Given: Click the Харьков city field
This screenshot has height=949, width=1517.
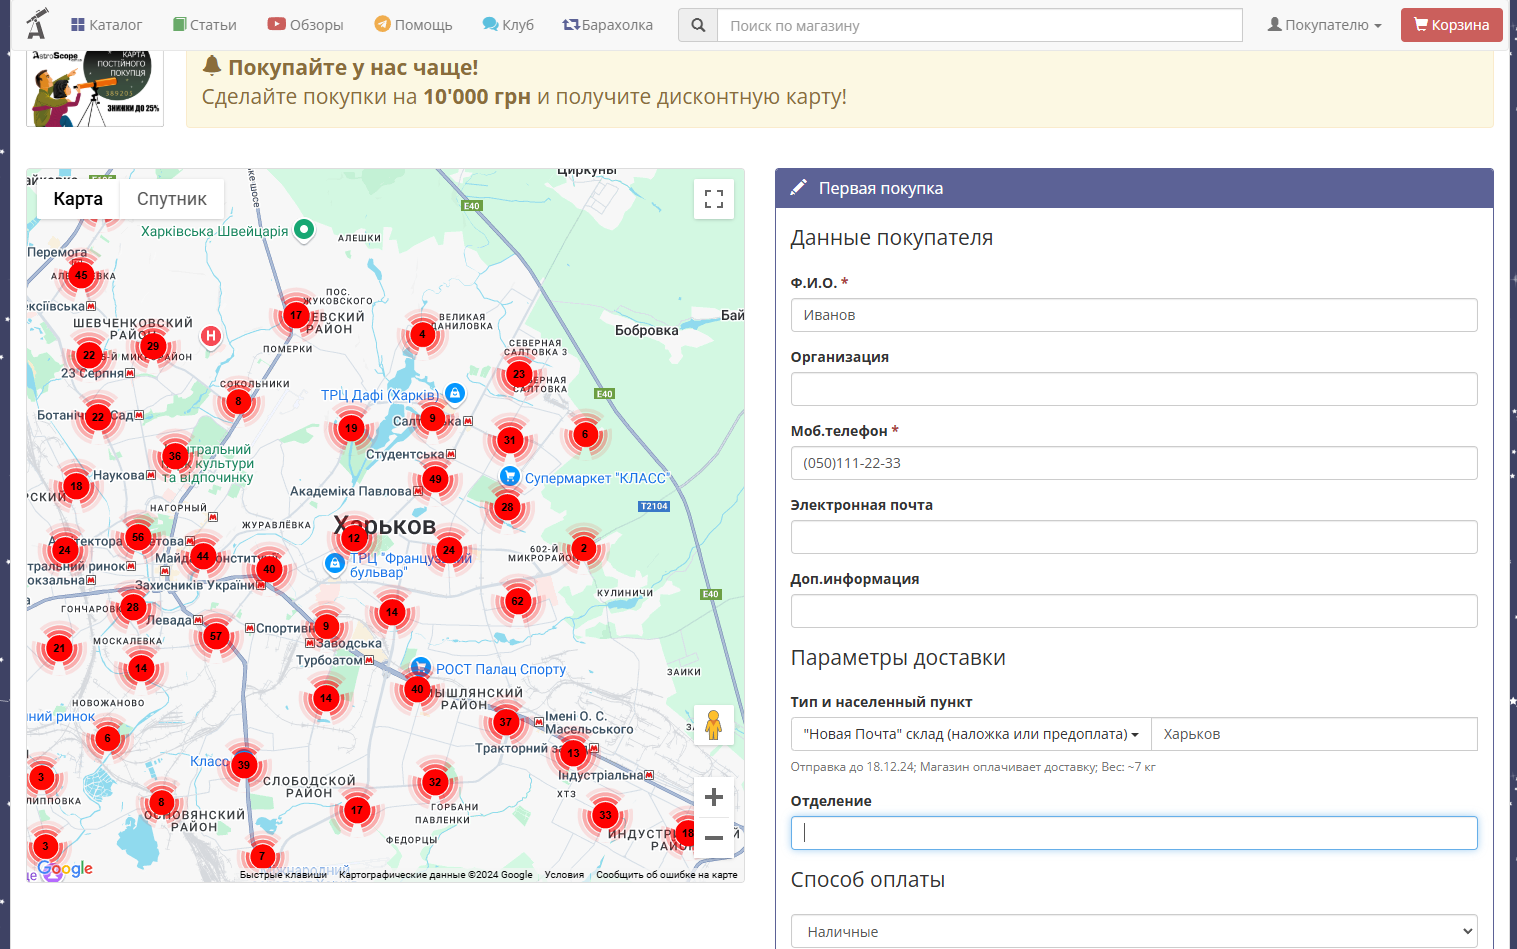Looking at the screenshot, I should 1314,734.
